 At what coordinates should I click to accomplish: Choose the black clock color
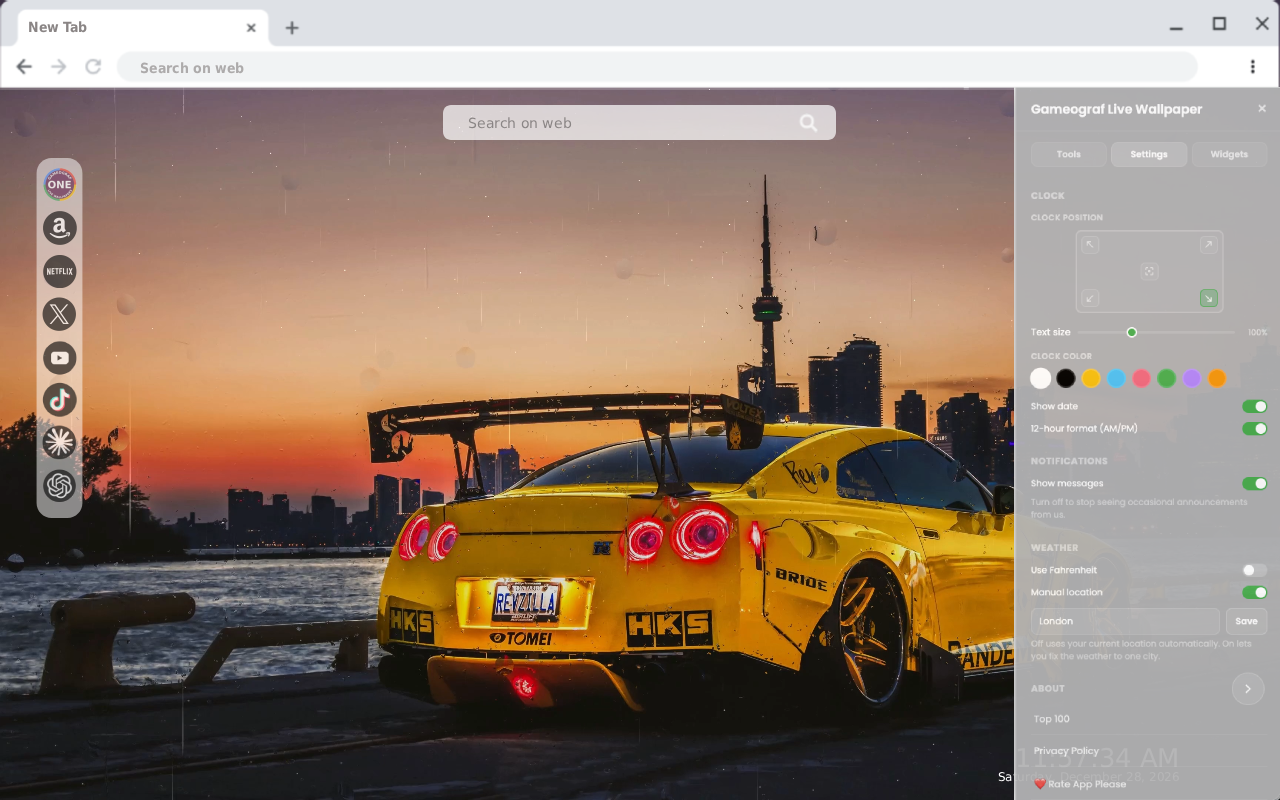point(1066,378)
